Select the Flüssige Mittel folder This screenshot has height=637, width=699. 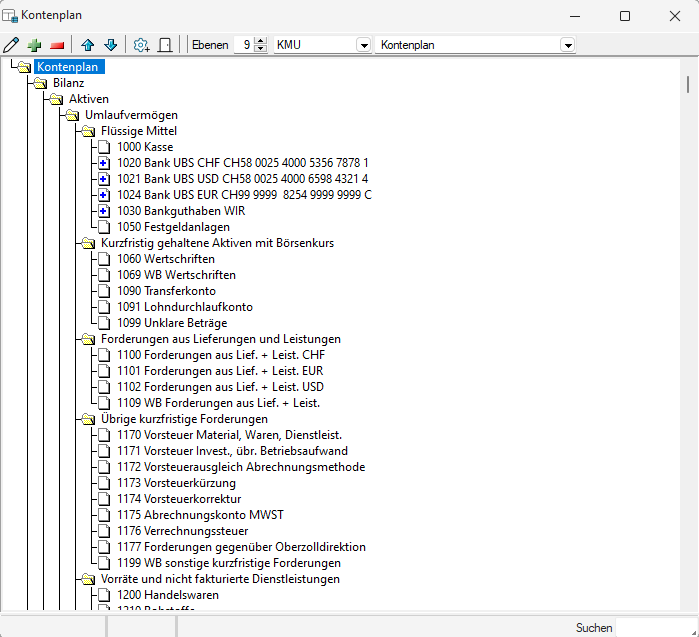click(x=139, y=131)
